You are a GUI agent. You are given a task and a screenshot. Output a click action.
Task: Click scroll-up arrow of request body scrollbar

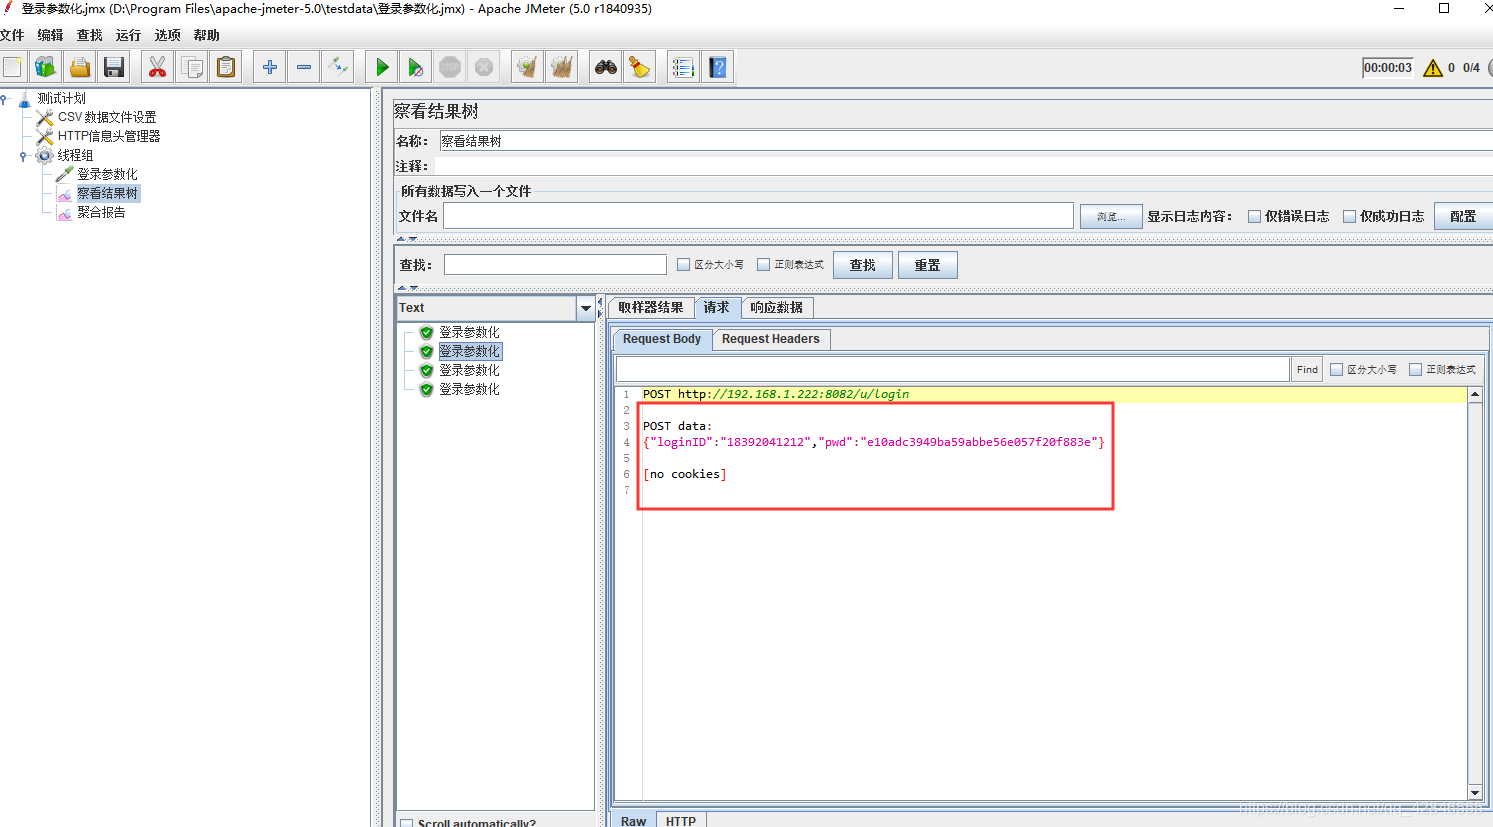[1475, 395]
